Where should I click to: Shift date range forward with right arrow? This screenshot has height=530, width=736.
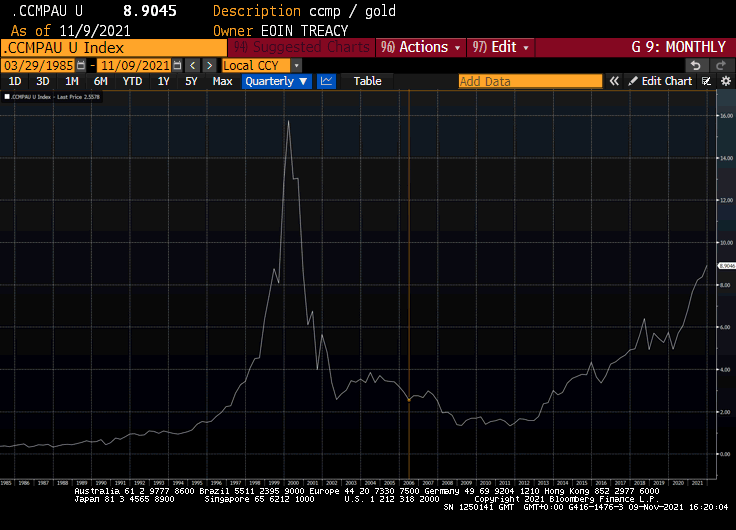(209, 65)
